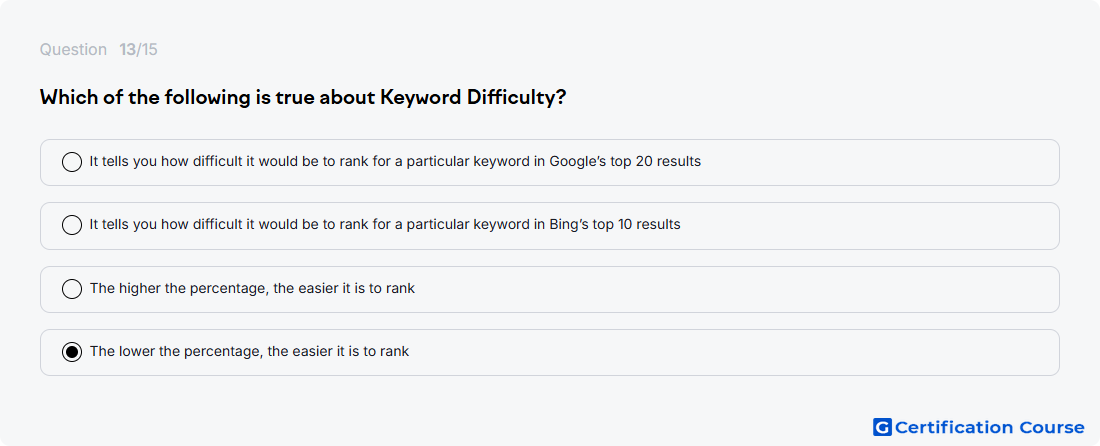Open the Certification Course watermark link
The width and height of the screenshot is (1100, 446).
[x=979, y=427]
